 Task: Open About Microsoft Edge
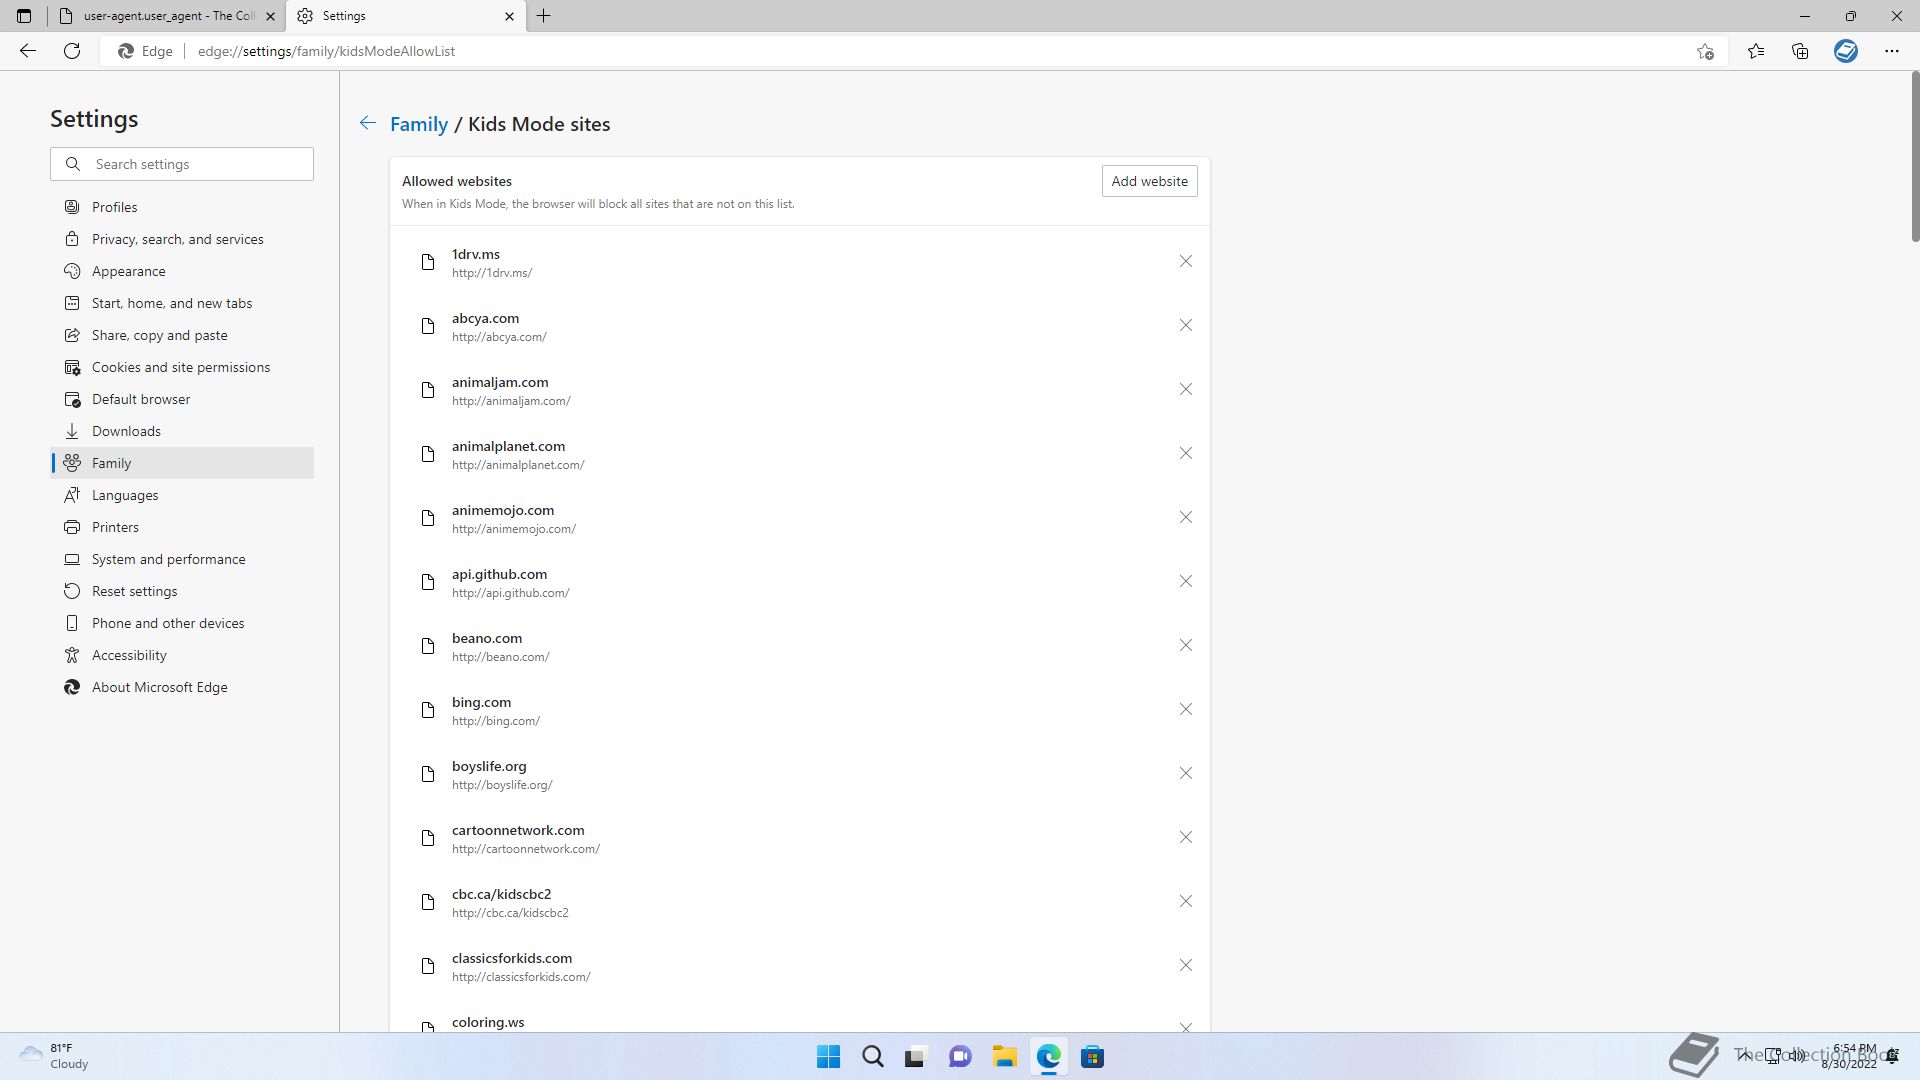tap(182, 687)
